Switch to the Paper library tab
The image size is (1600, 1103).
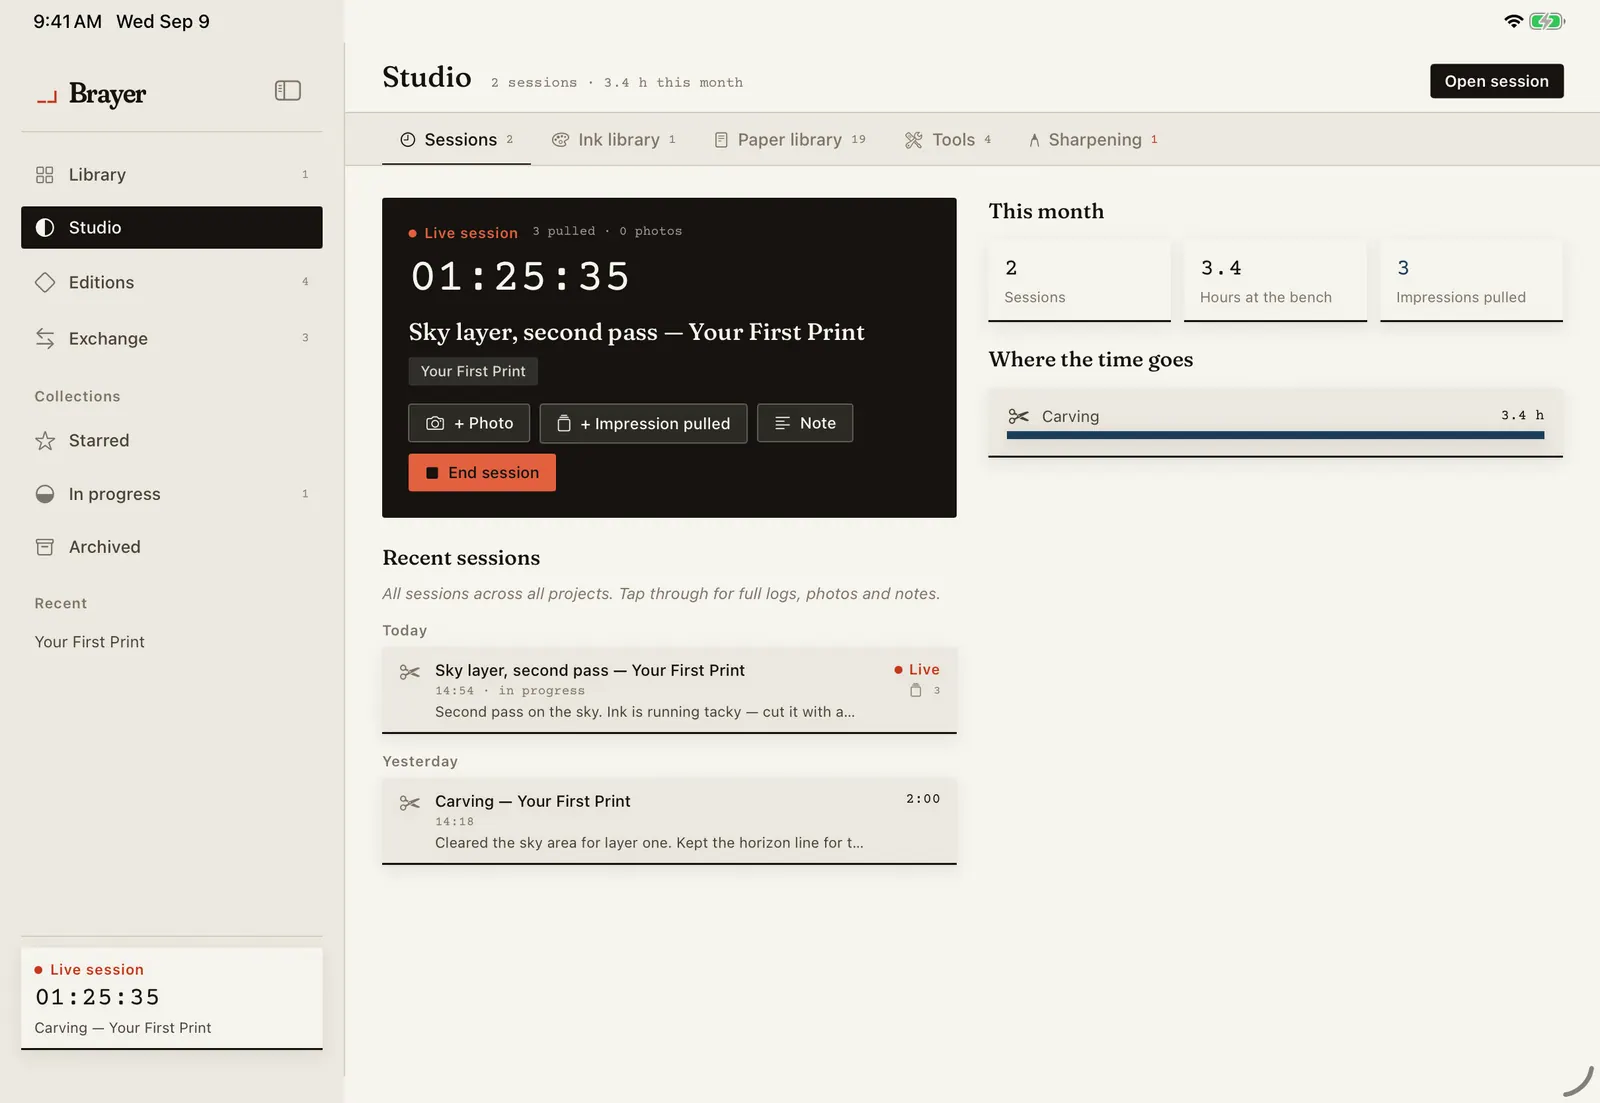click(790, 140)
